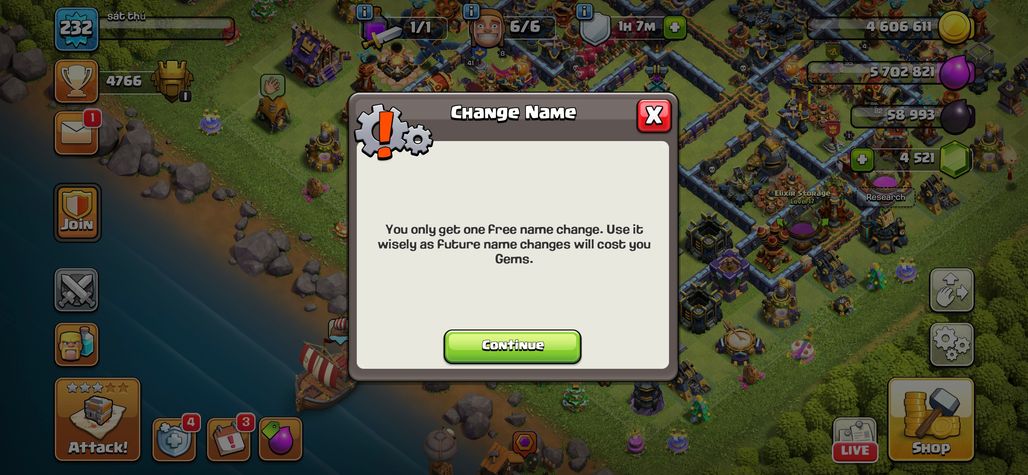Open the crossed swords war icon
Viewport: 1028px width, 475px height.
pyautogui.click(x=77, y=290)
